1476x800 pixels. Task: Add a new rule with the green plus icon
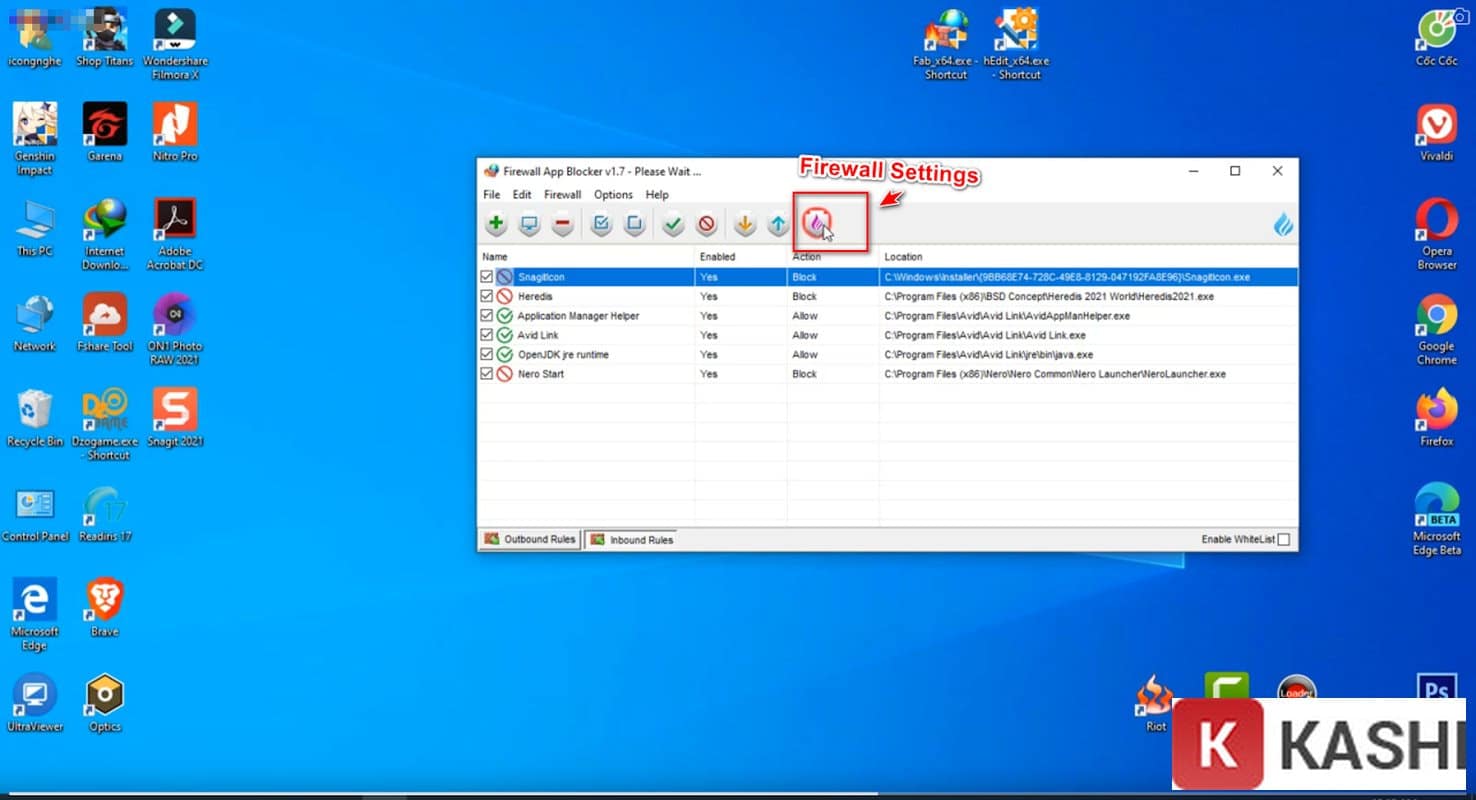click(x=495, y=224)
